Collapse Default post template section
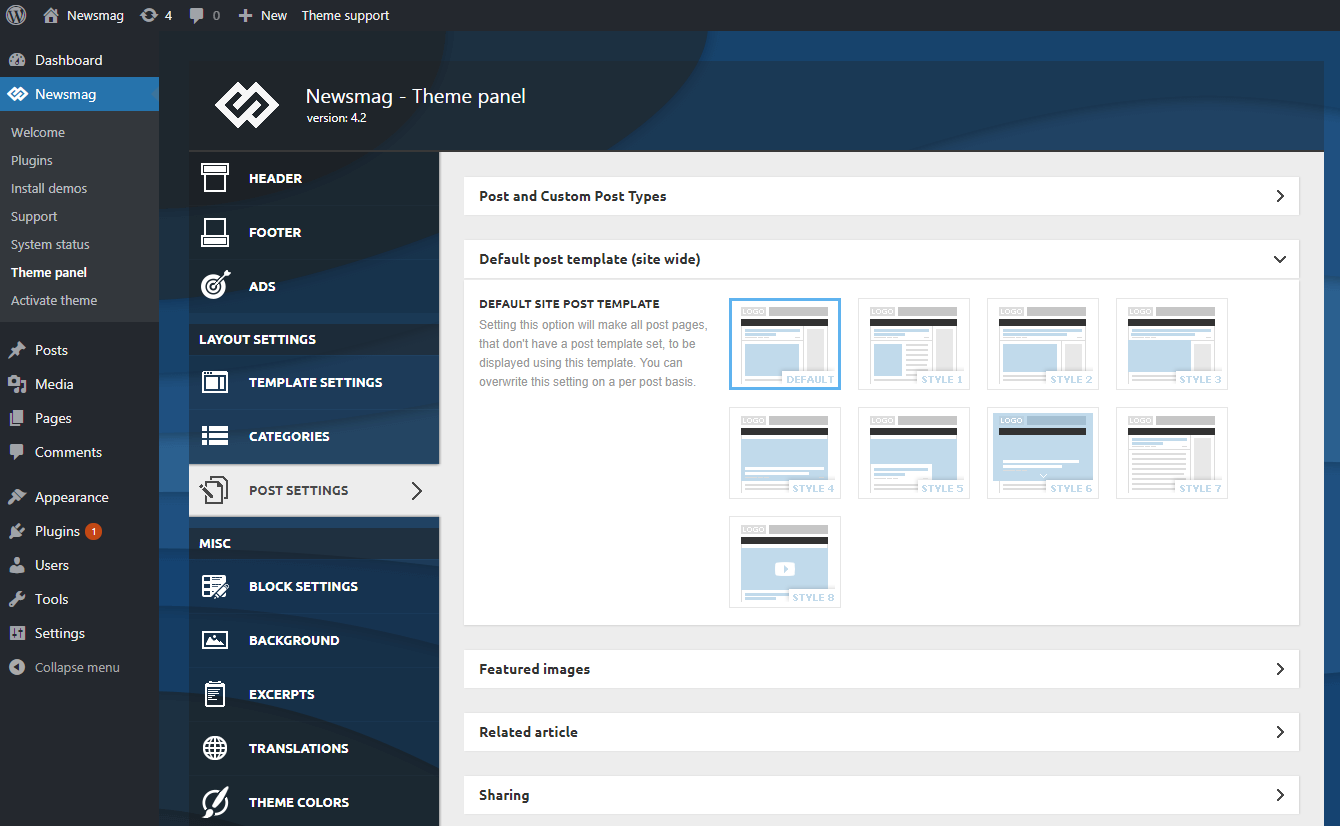 [x=881, y=259]
